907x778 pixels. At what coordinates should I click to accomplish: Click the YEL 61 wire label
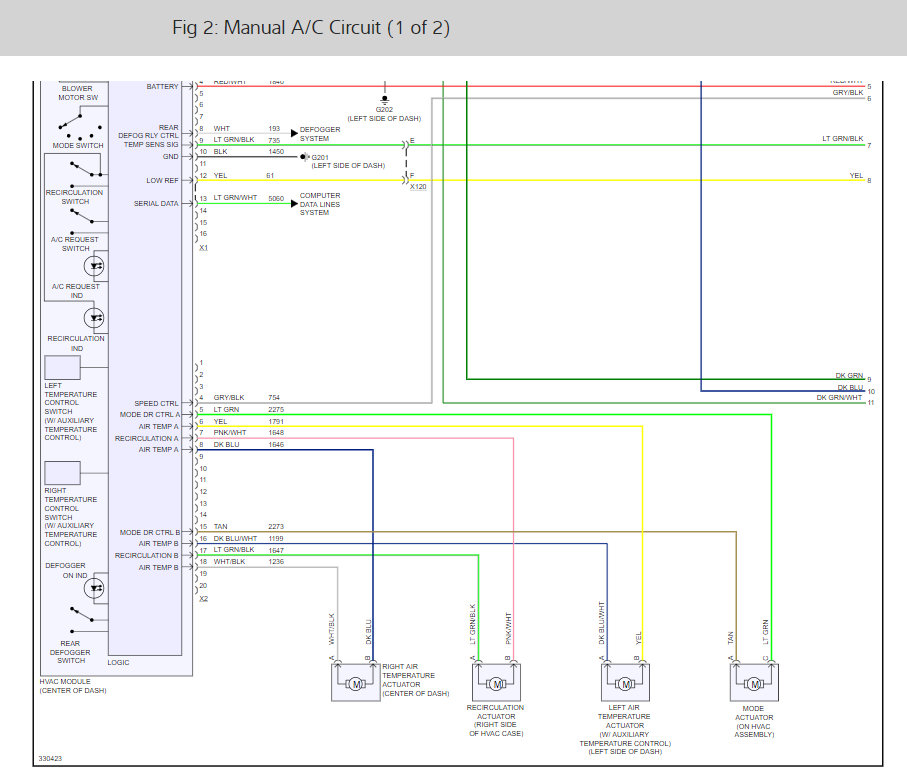244,175
